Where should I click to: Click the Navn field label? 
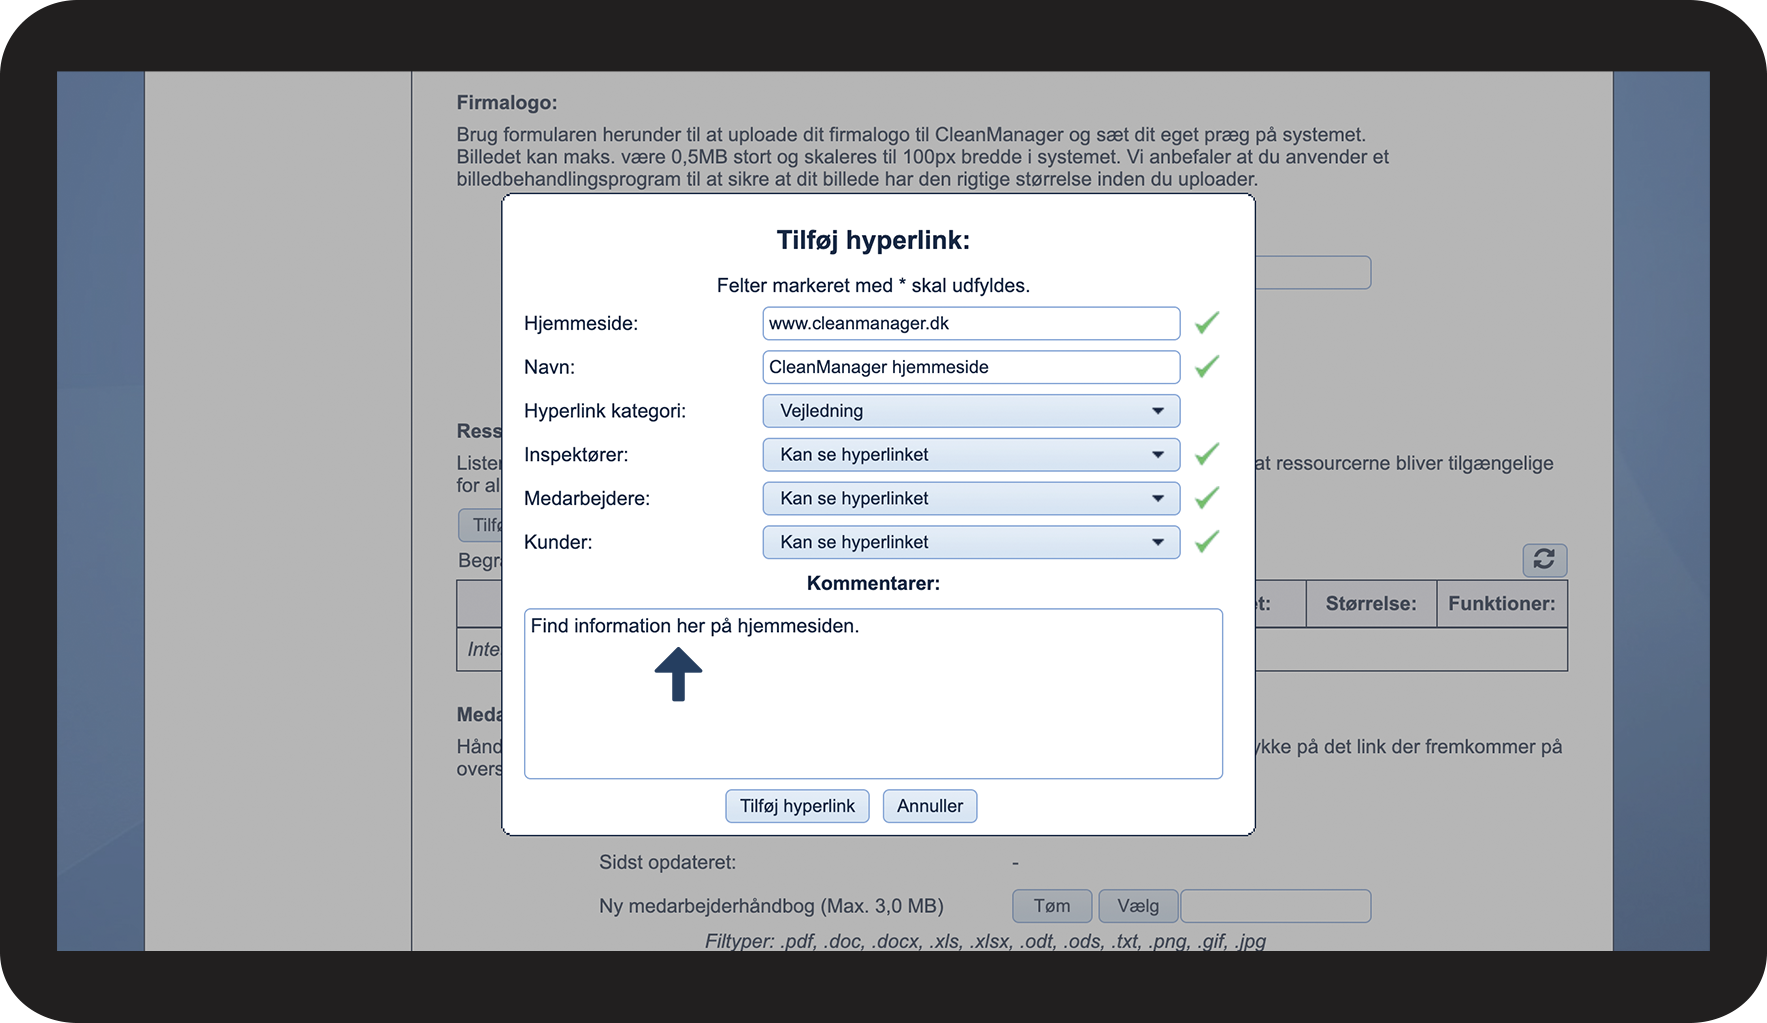(x=549, y=367)
